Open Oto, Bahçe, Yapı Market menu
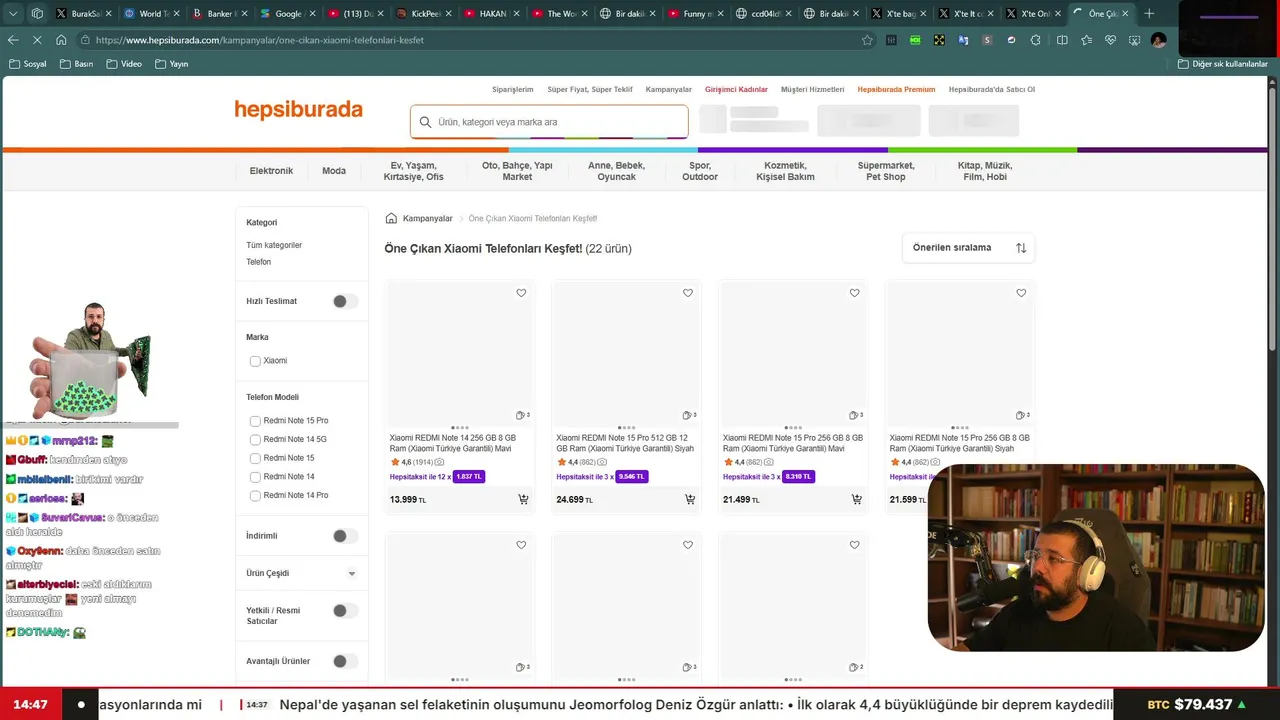 click(x=517, y=171)
